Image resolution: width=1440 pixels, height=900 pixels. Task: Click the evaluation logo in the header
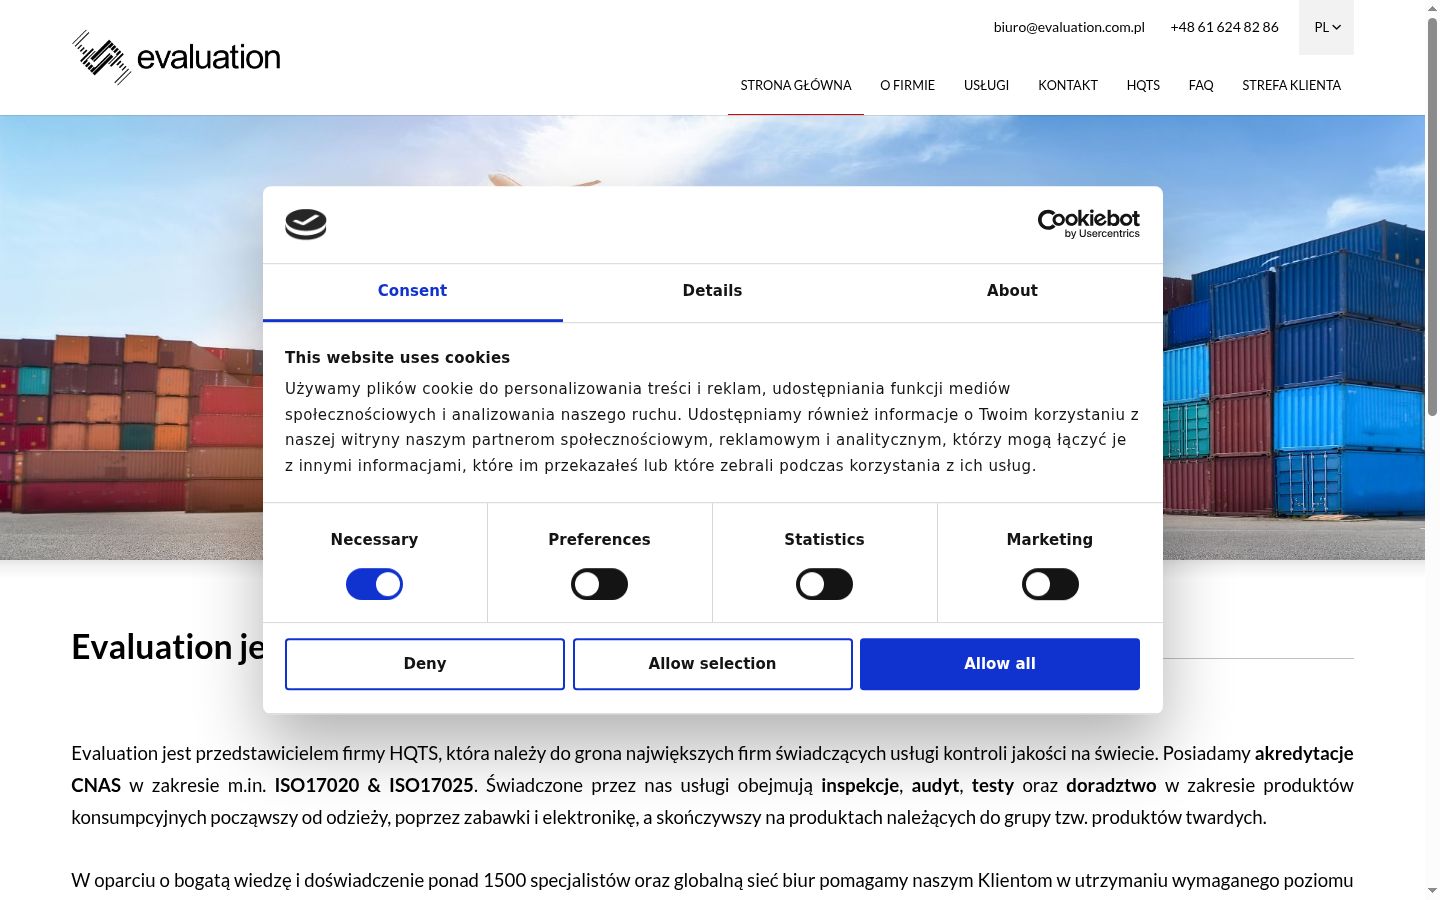(176, 57)
